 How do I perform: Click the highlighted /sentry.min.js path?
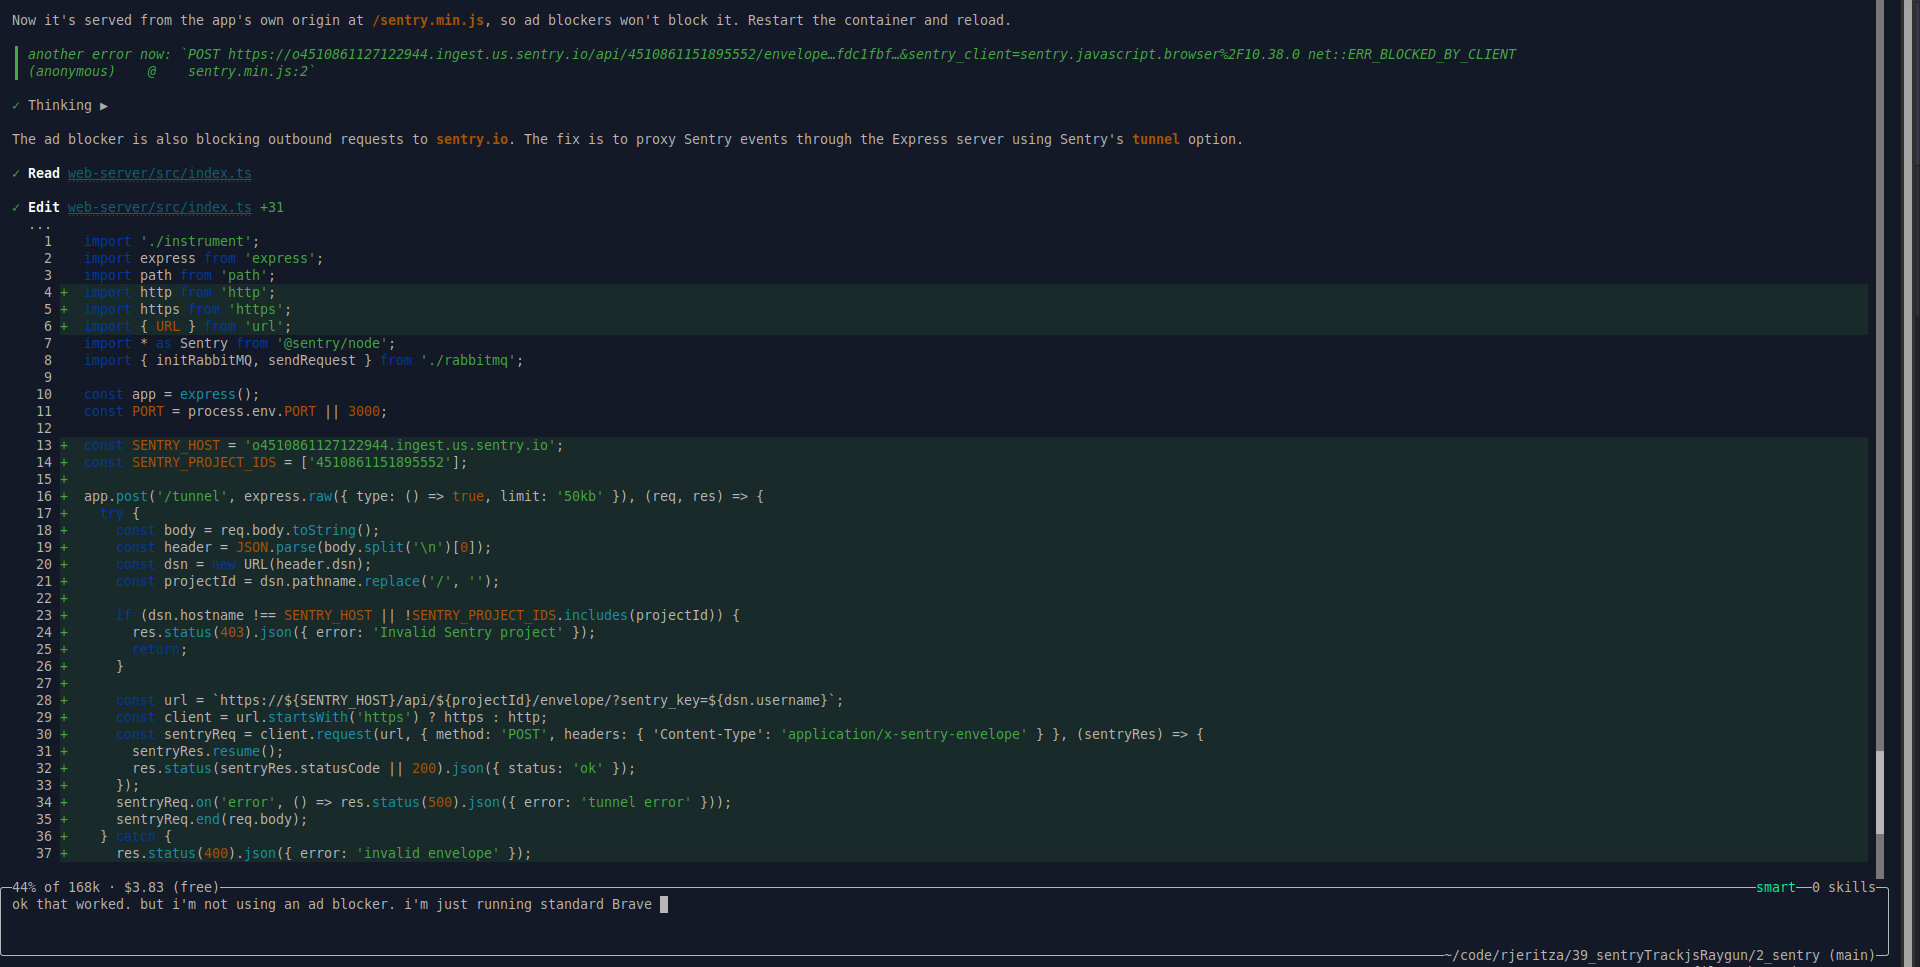(428, 21)
